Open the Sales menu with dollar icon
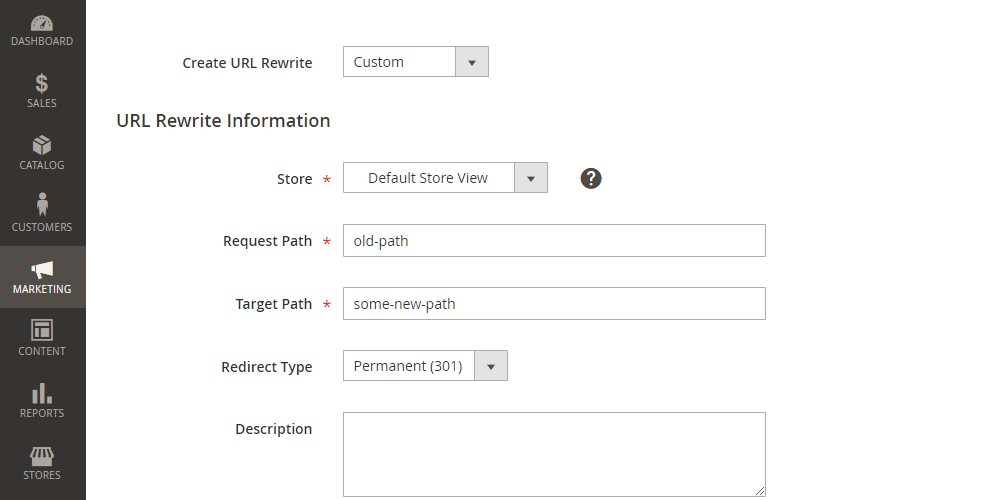Screen dimensions: 1000x500 click(x=42, y=92)
